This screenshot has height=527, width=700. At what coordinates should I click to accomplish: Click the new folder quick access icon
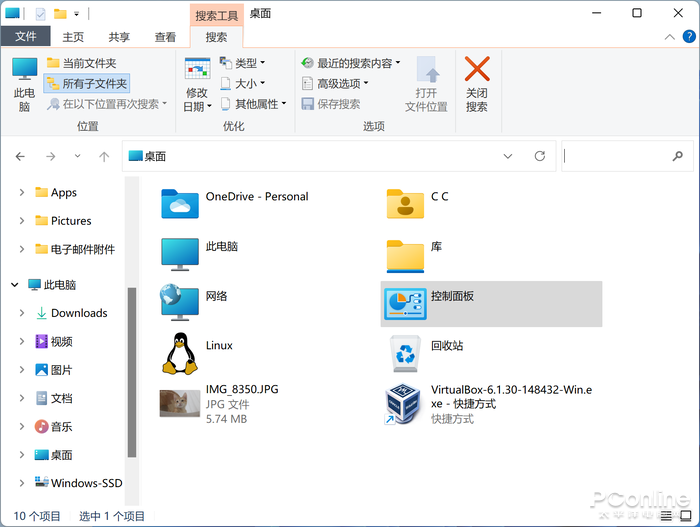tap(60, 14)
